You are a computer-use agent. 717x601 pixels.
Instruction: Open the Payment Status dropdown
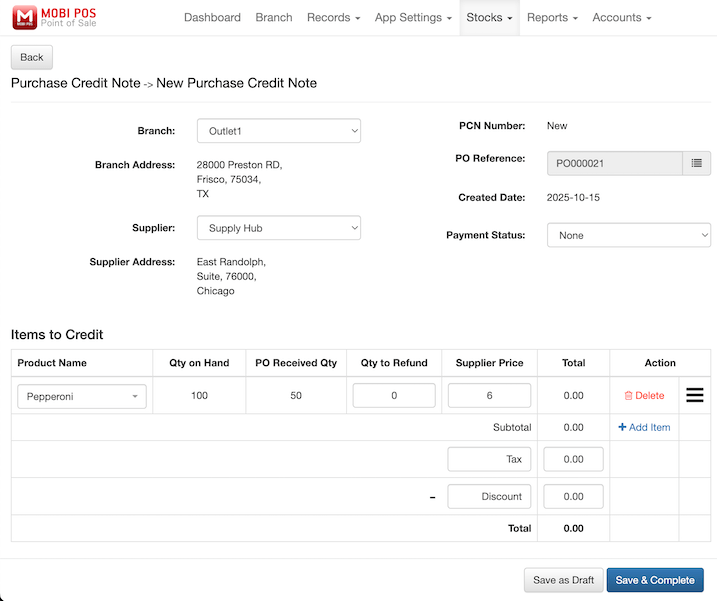click(629, 235)
